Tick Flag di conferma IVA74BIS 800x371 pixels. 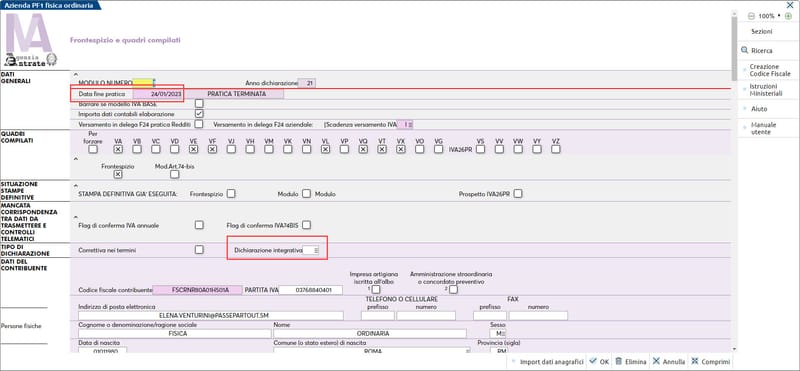click(x=306, y=225)
